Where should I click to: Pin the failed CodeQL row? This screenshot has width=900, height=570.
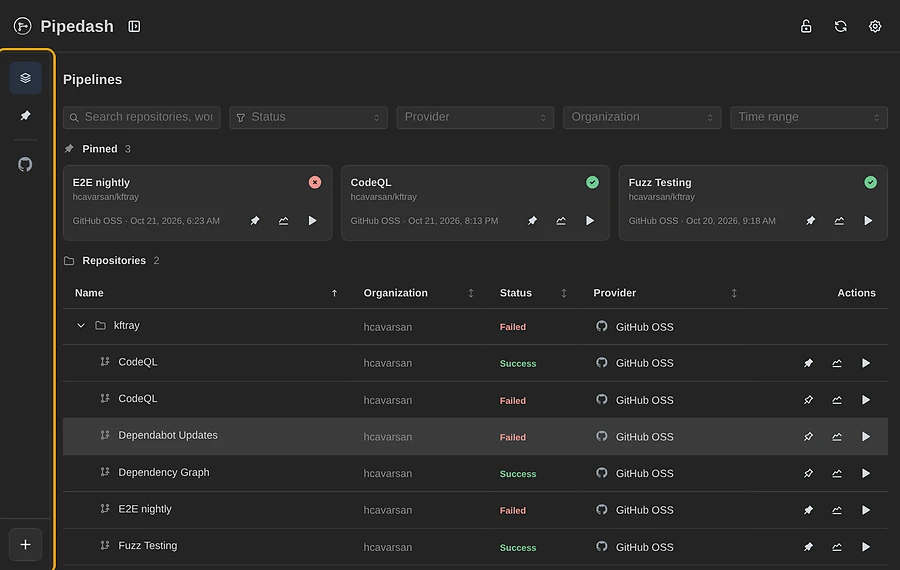pyautogui.click(x=808, y=400)
